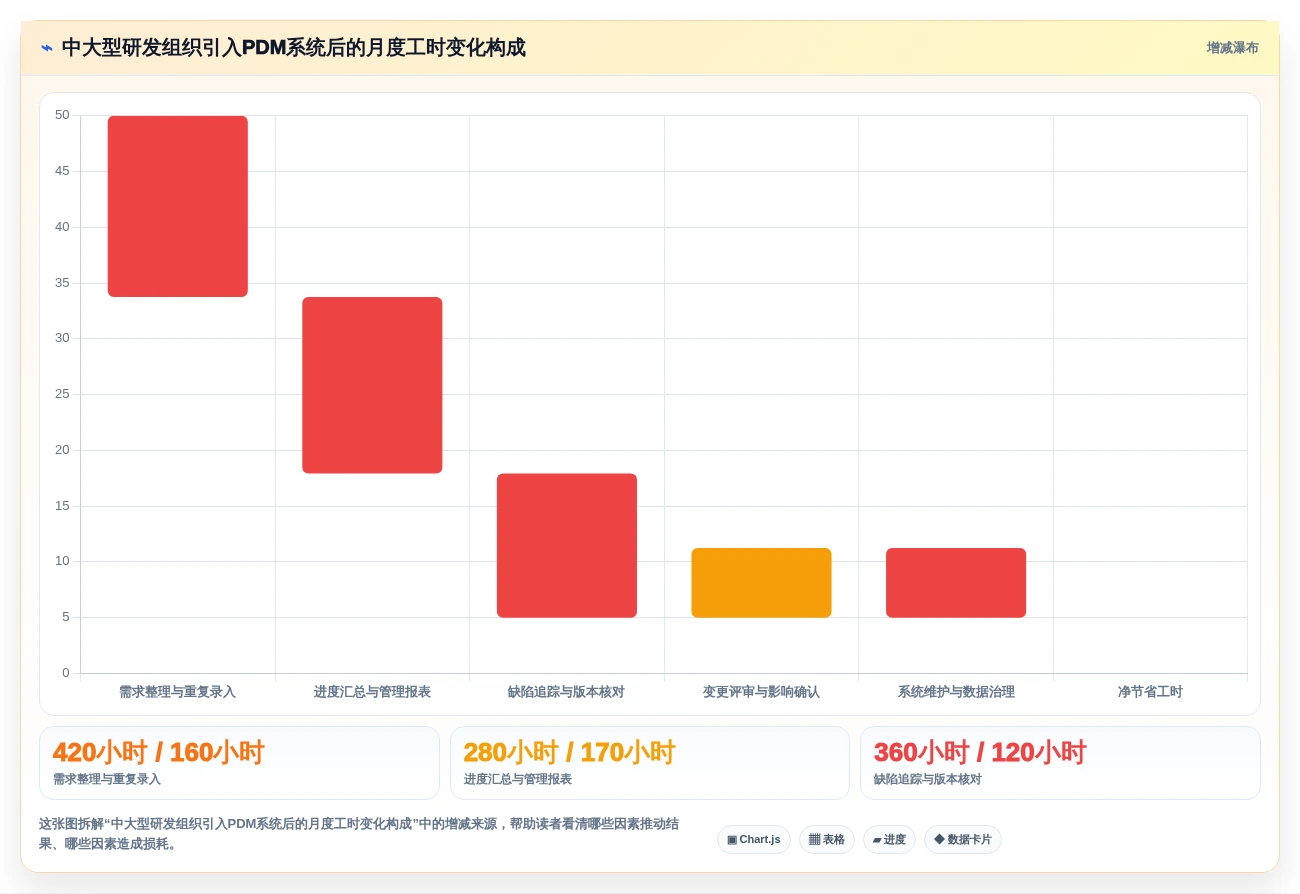The image size is (1300, 894).
Task: Click the chart title 中大型研发组织引入PDM系统
Action: 293,48
